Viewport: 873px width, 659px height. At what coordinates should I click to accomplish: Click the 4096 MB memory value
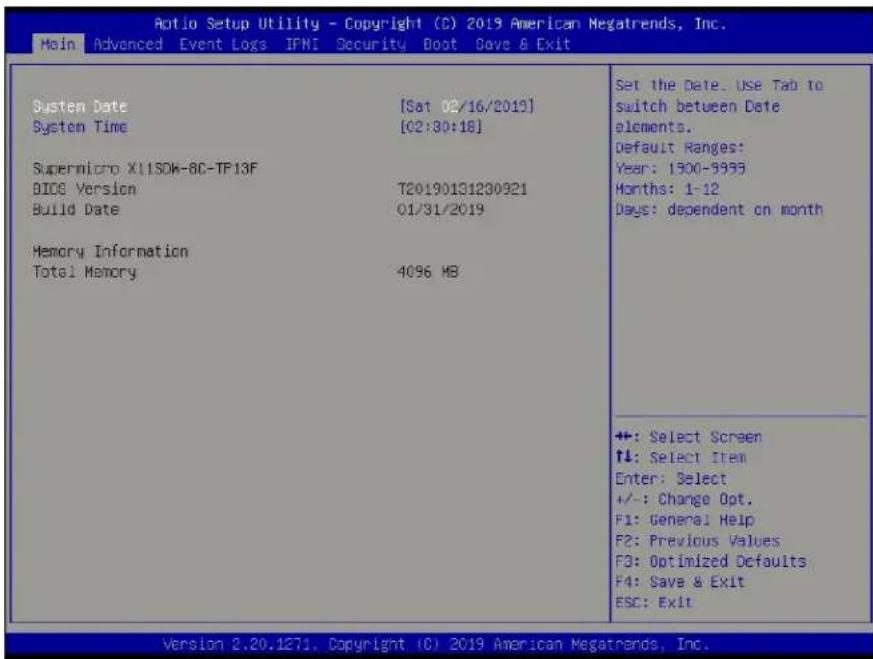pos(428,272)
